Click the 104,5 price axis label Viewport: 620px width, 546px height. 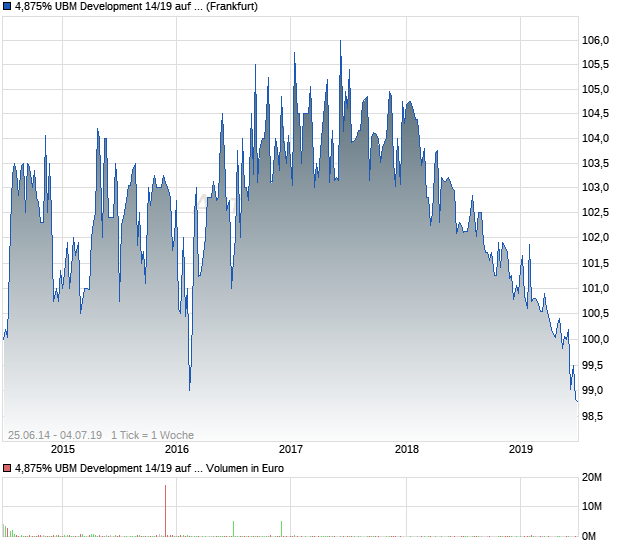[x=595, y=114]
